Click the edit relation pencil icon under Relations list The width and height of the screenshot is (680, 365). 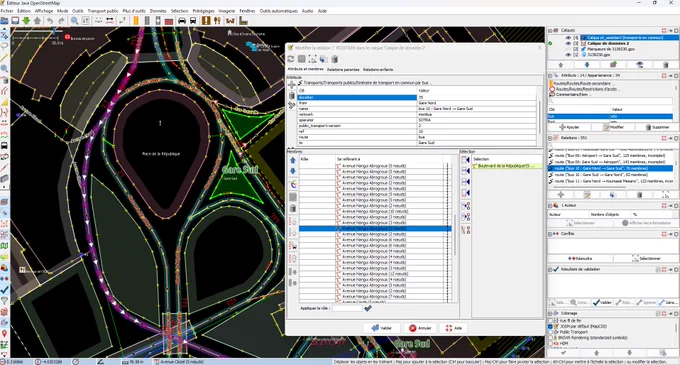[x=587, y=195]
